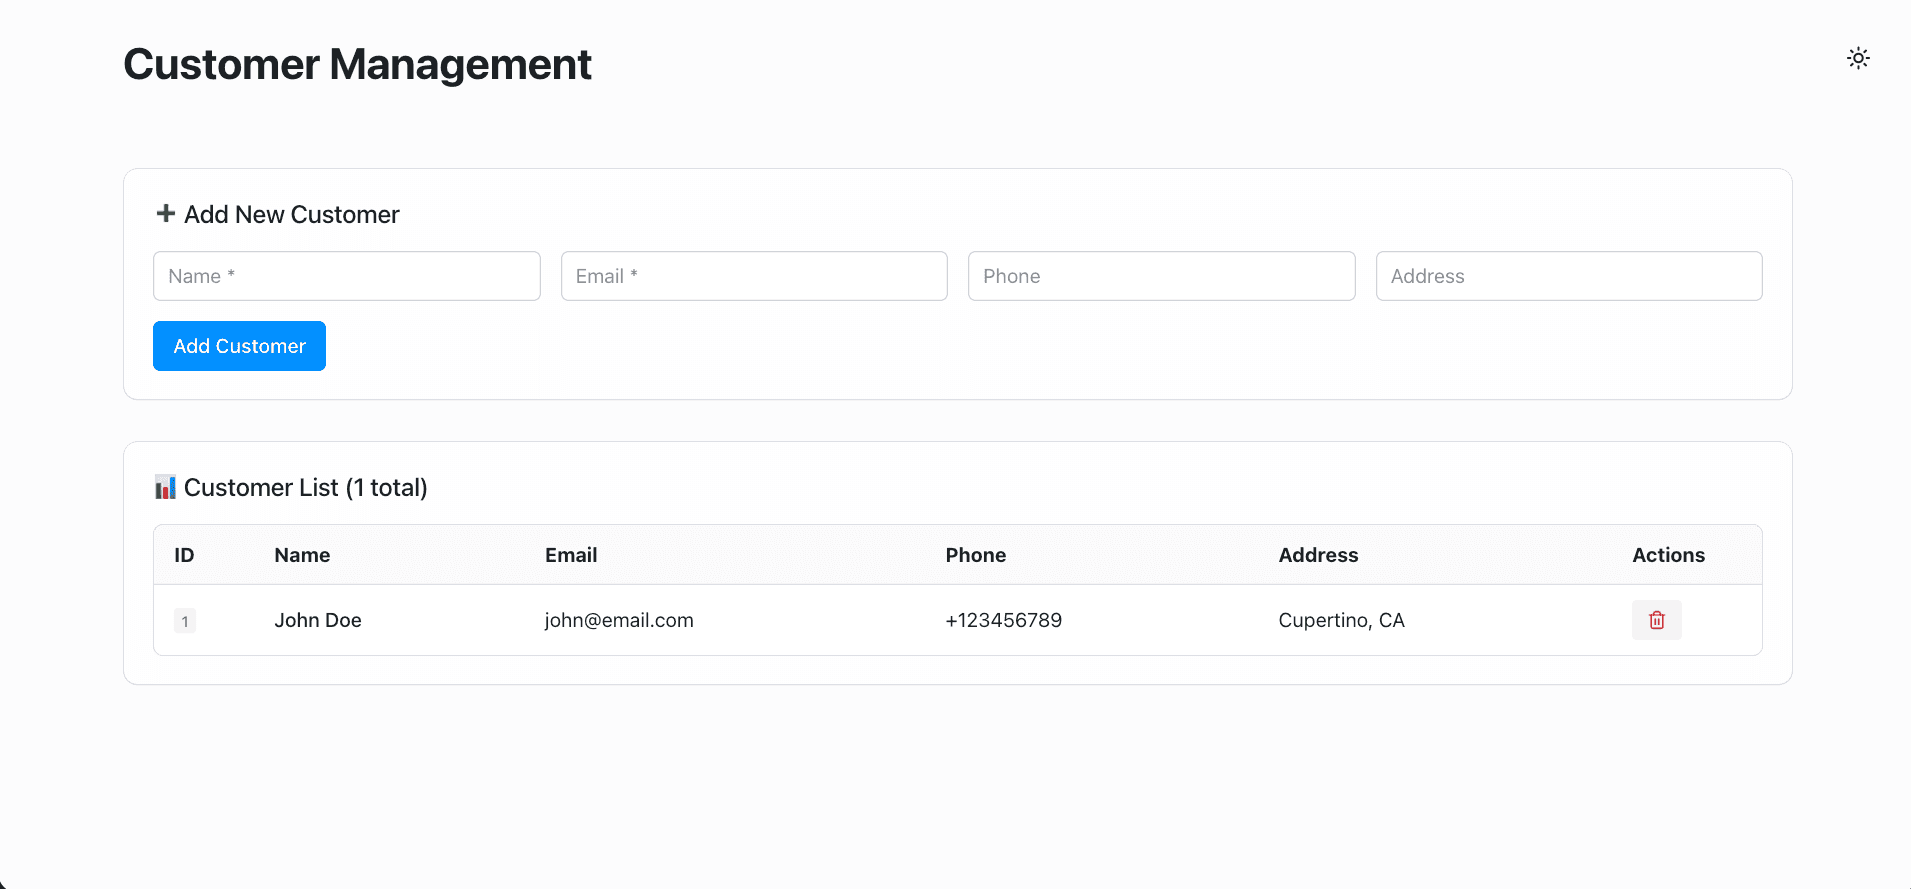Click the Address column header
Viewport: 1911px width, 889px height.
(1318, 555)
